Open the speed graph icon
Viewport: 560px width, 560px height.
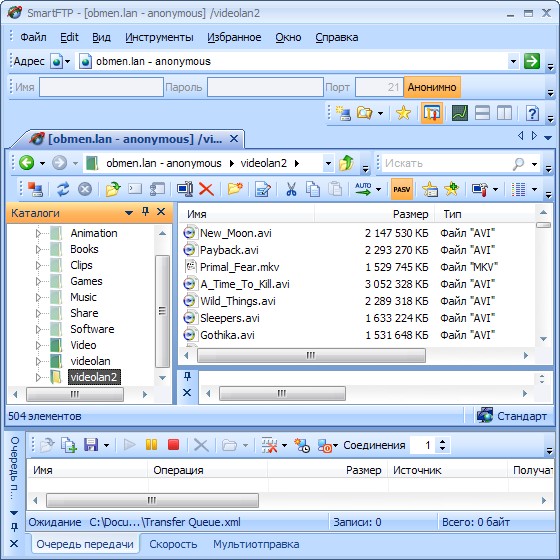tap(460, 113)
